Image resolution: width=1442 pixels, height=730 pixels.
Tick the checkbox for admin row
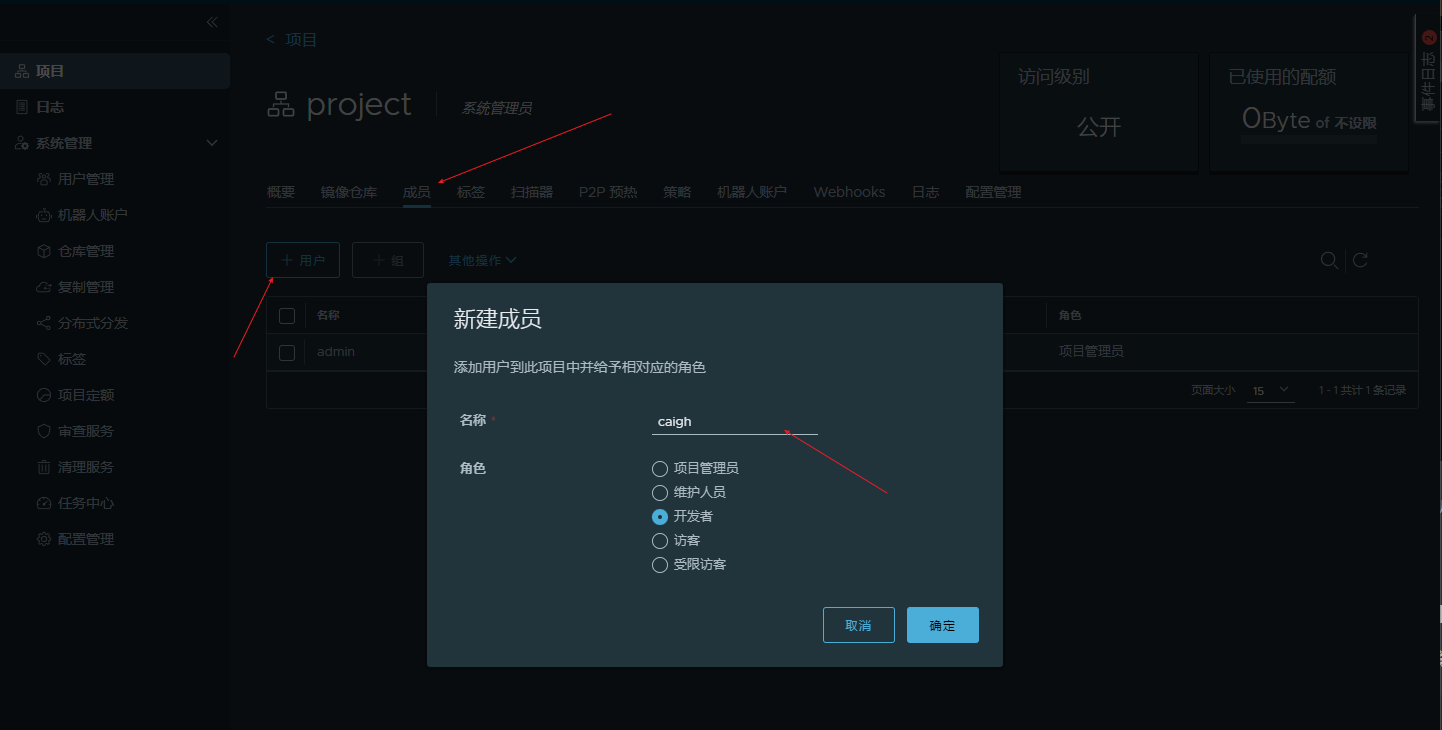(287, 352)
